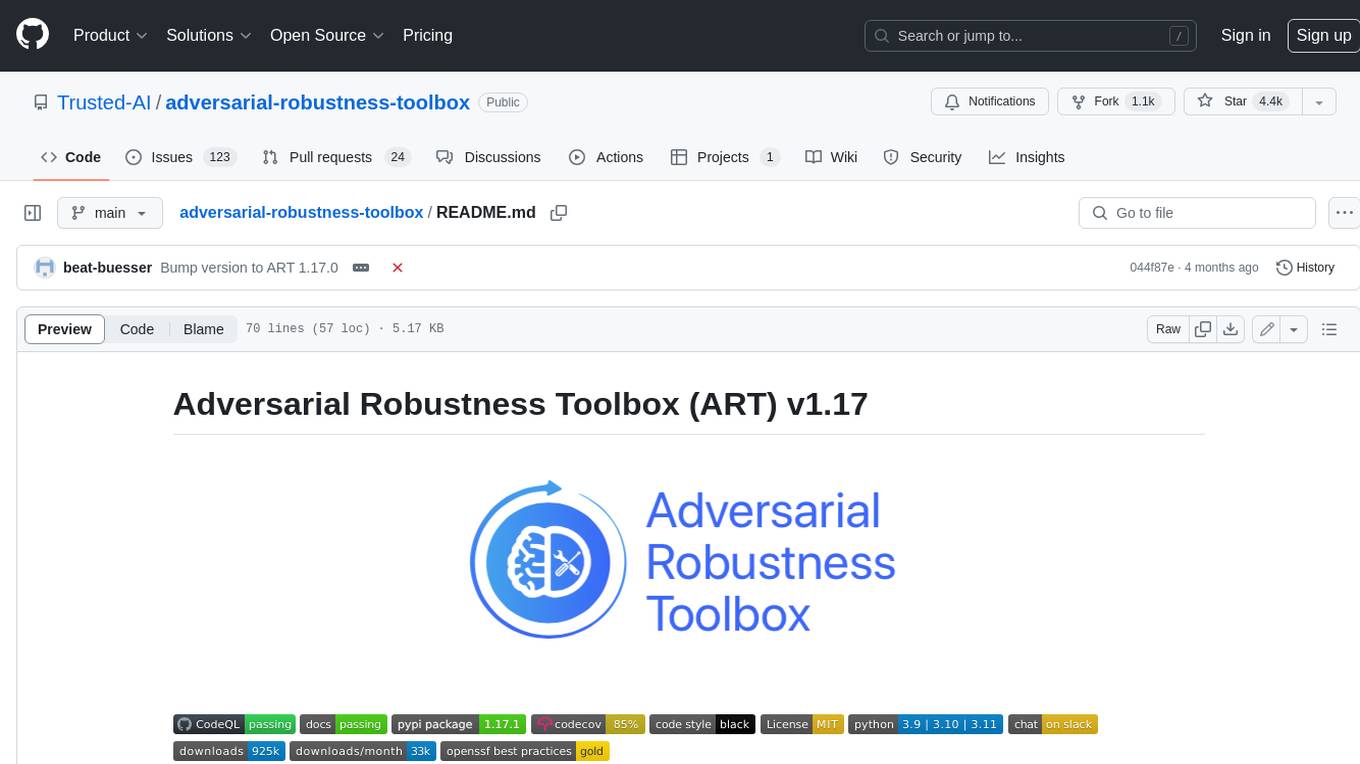Screen dimensions: 1360x764
Task: Click the Sign up button
Action: pos(1323,35)
